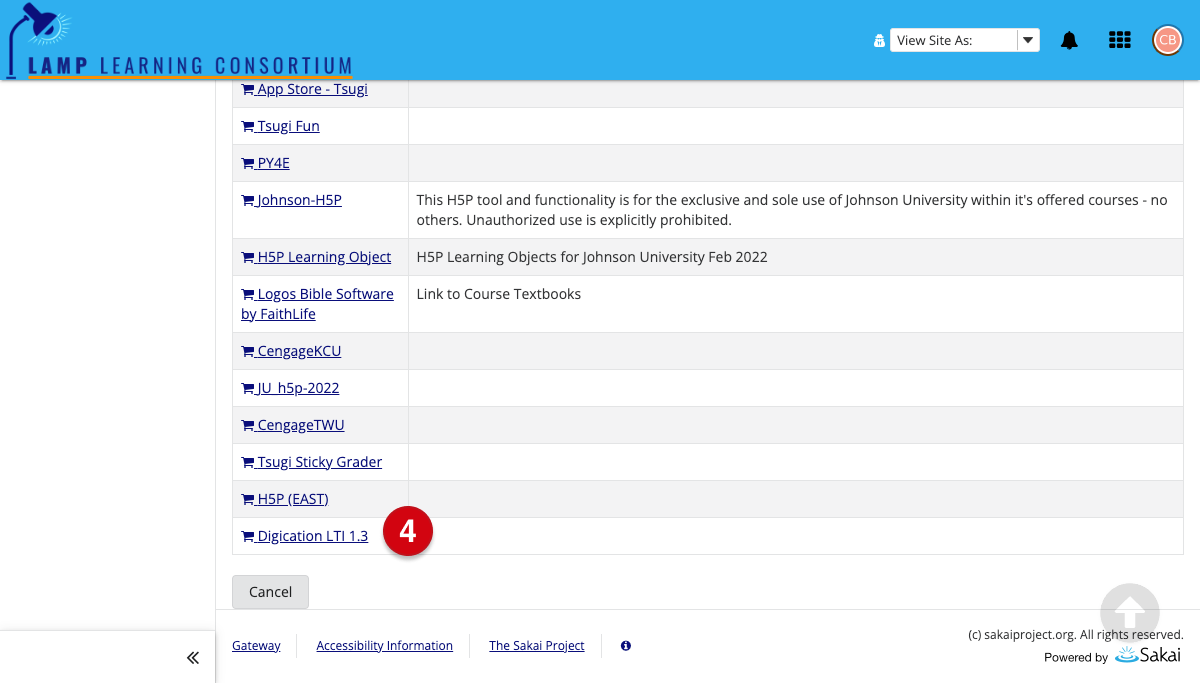Viewport: 1200px width, 683px height.
Task: Click the back-to-top arrow icon
Action: click(1130, 612)
